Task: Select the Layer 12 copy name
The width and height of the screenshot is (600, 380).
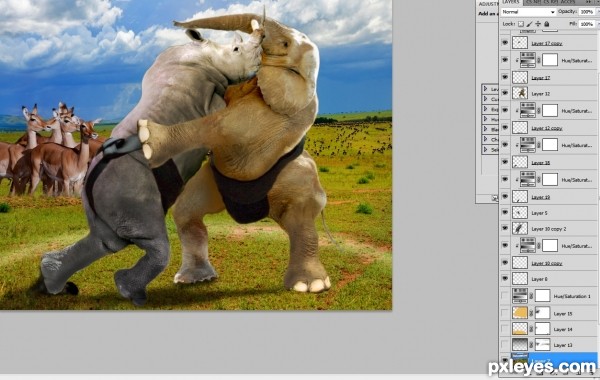Action: [x=547, y=128]
